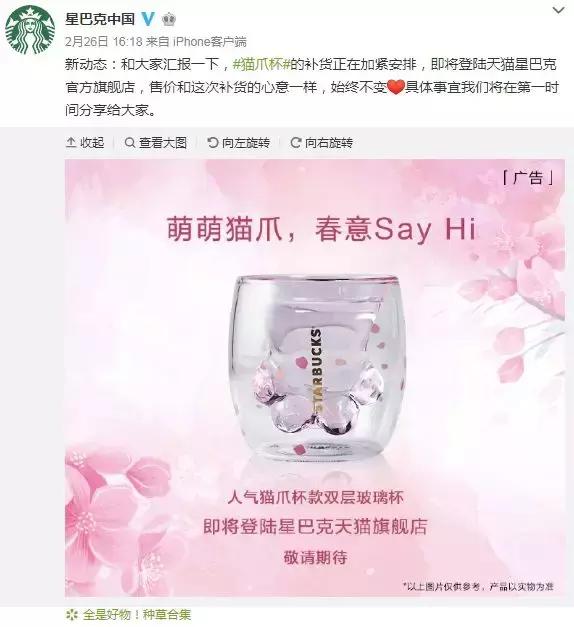Open the 全是好物!种草合集 link
This screenshot has height=627, width=574.
pyautogui.click(x=137, y=614)
